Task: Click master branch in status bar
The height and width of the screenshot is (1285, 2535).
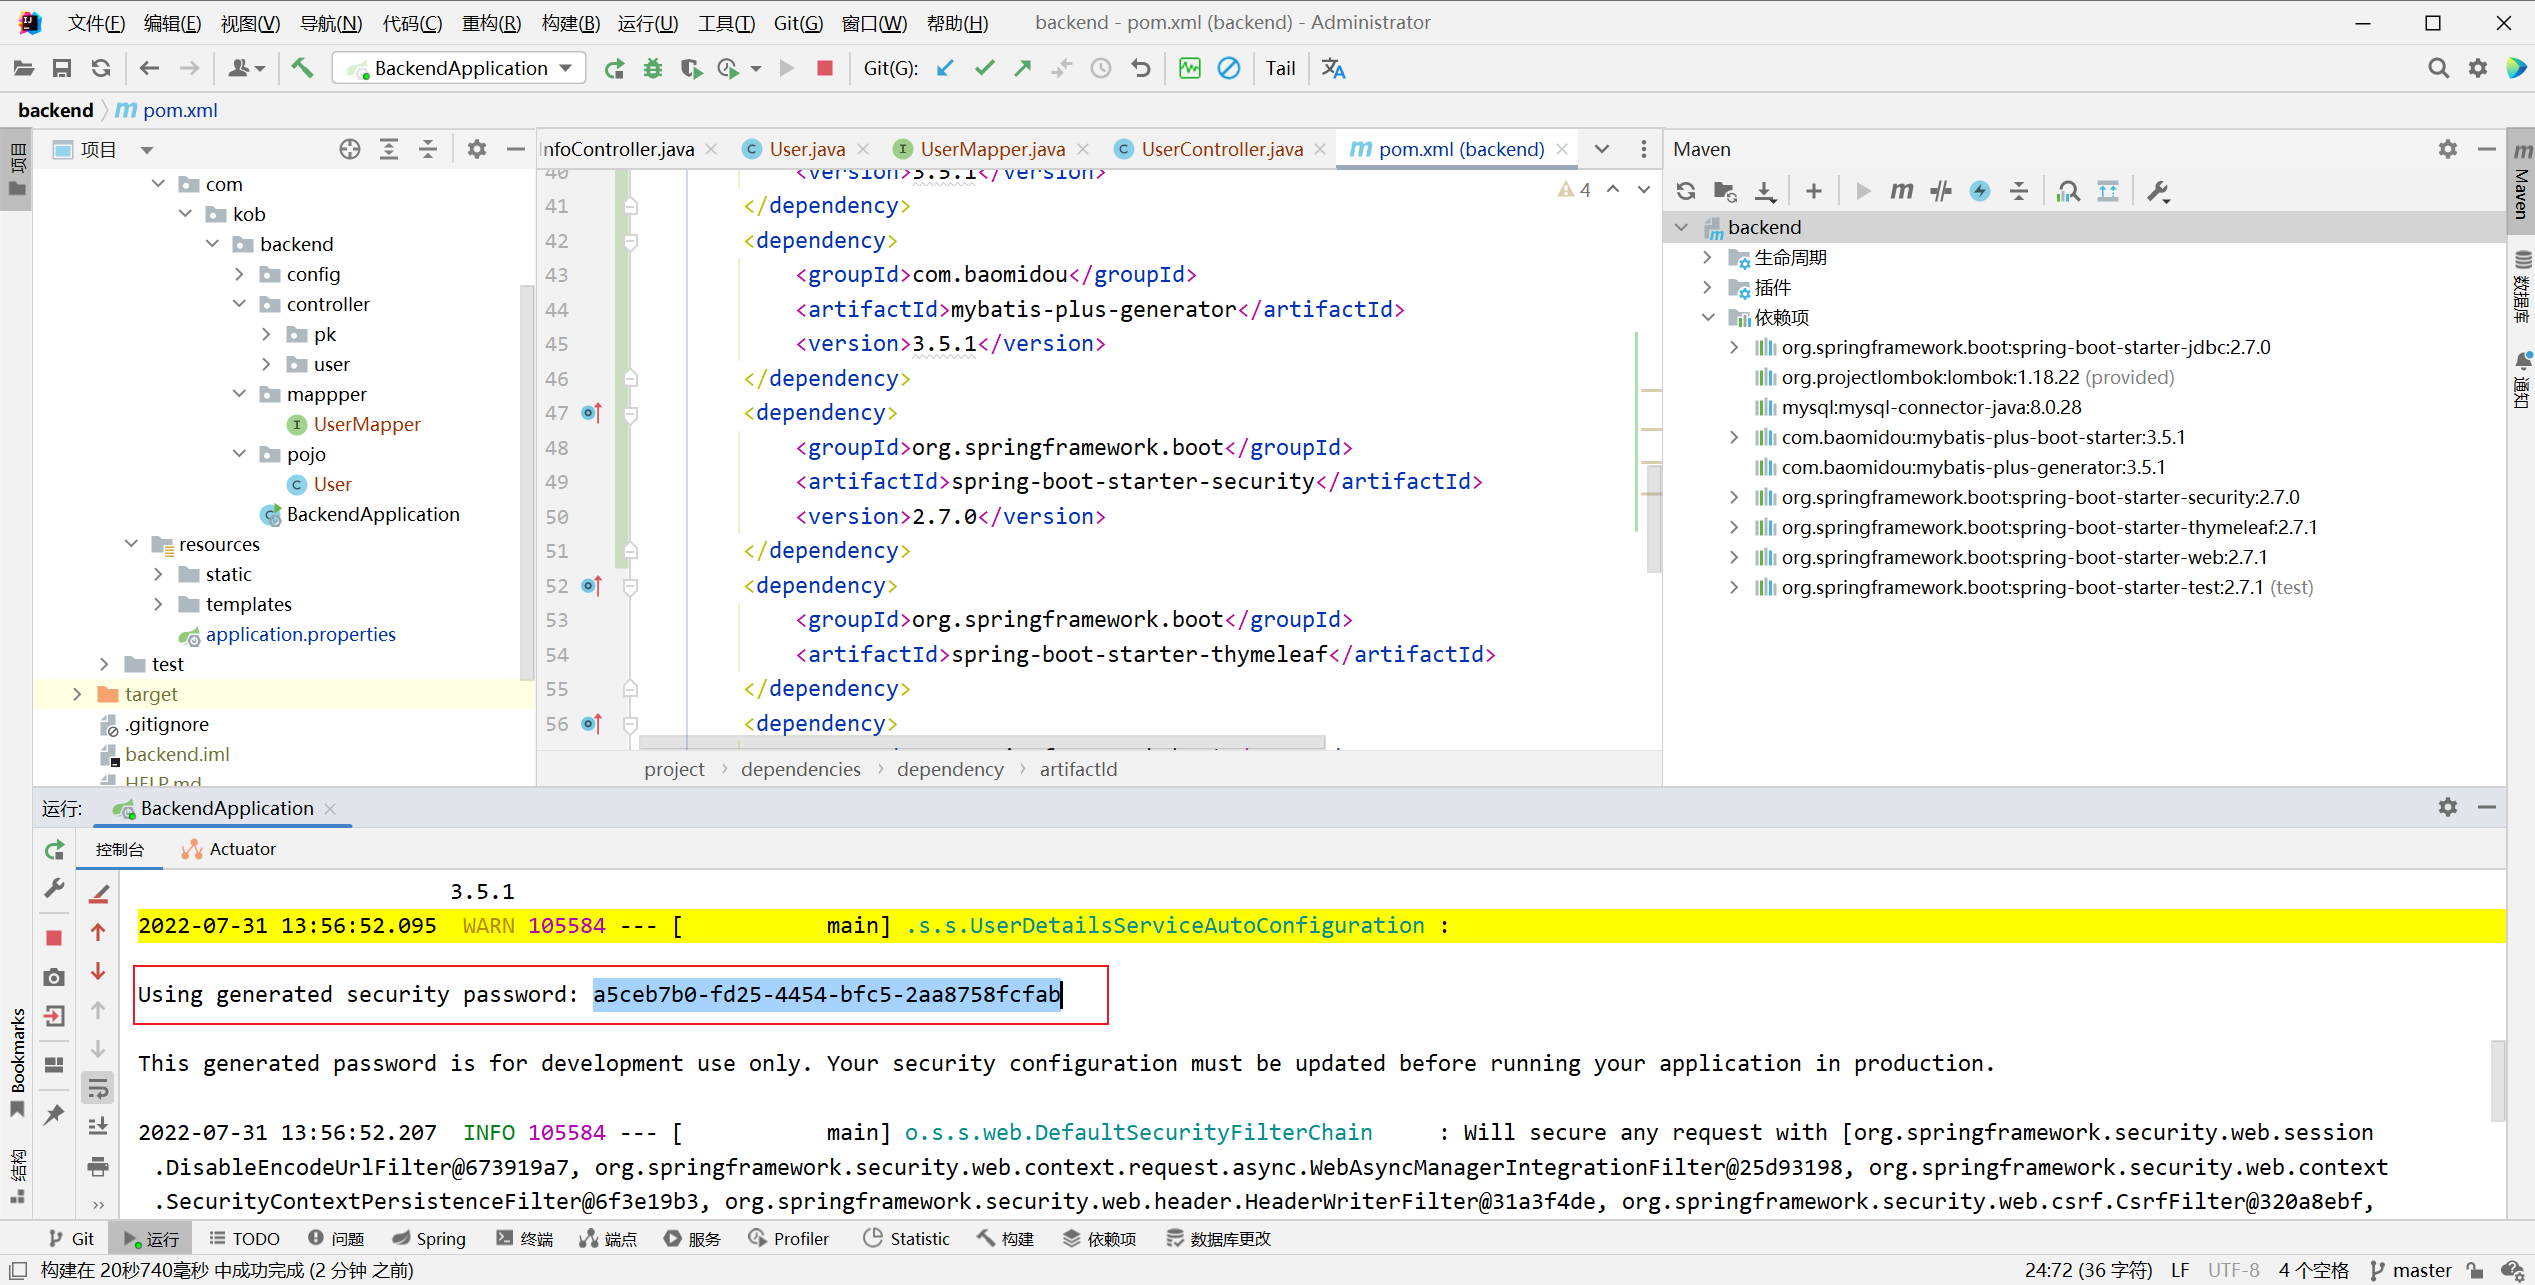Action: tap(2411, 1270)
